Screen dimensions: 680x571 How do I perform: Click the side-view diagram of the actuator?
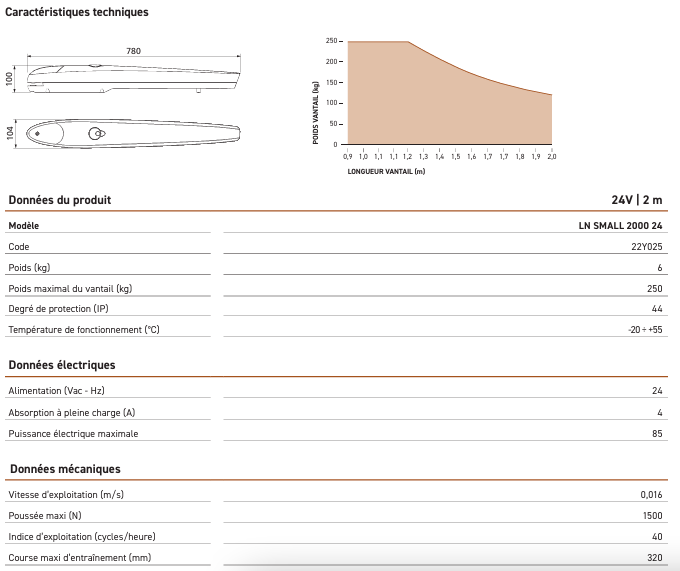tap(135, 78)
